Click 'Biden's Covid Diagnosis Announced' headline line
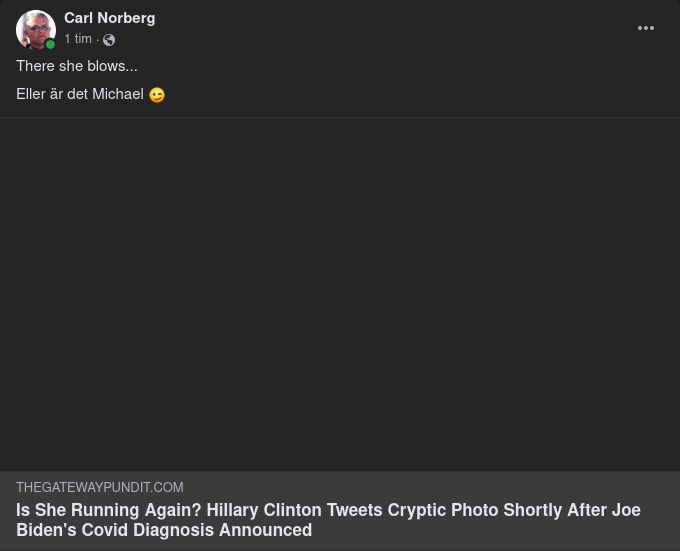The height and width of the screenshot is (551, 680). [164, 530]
